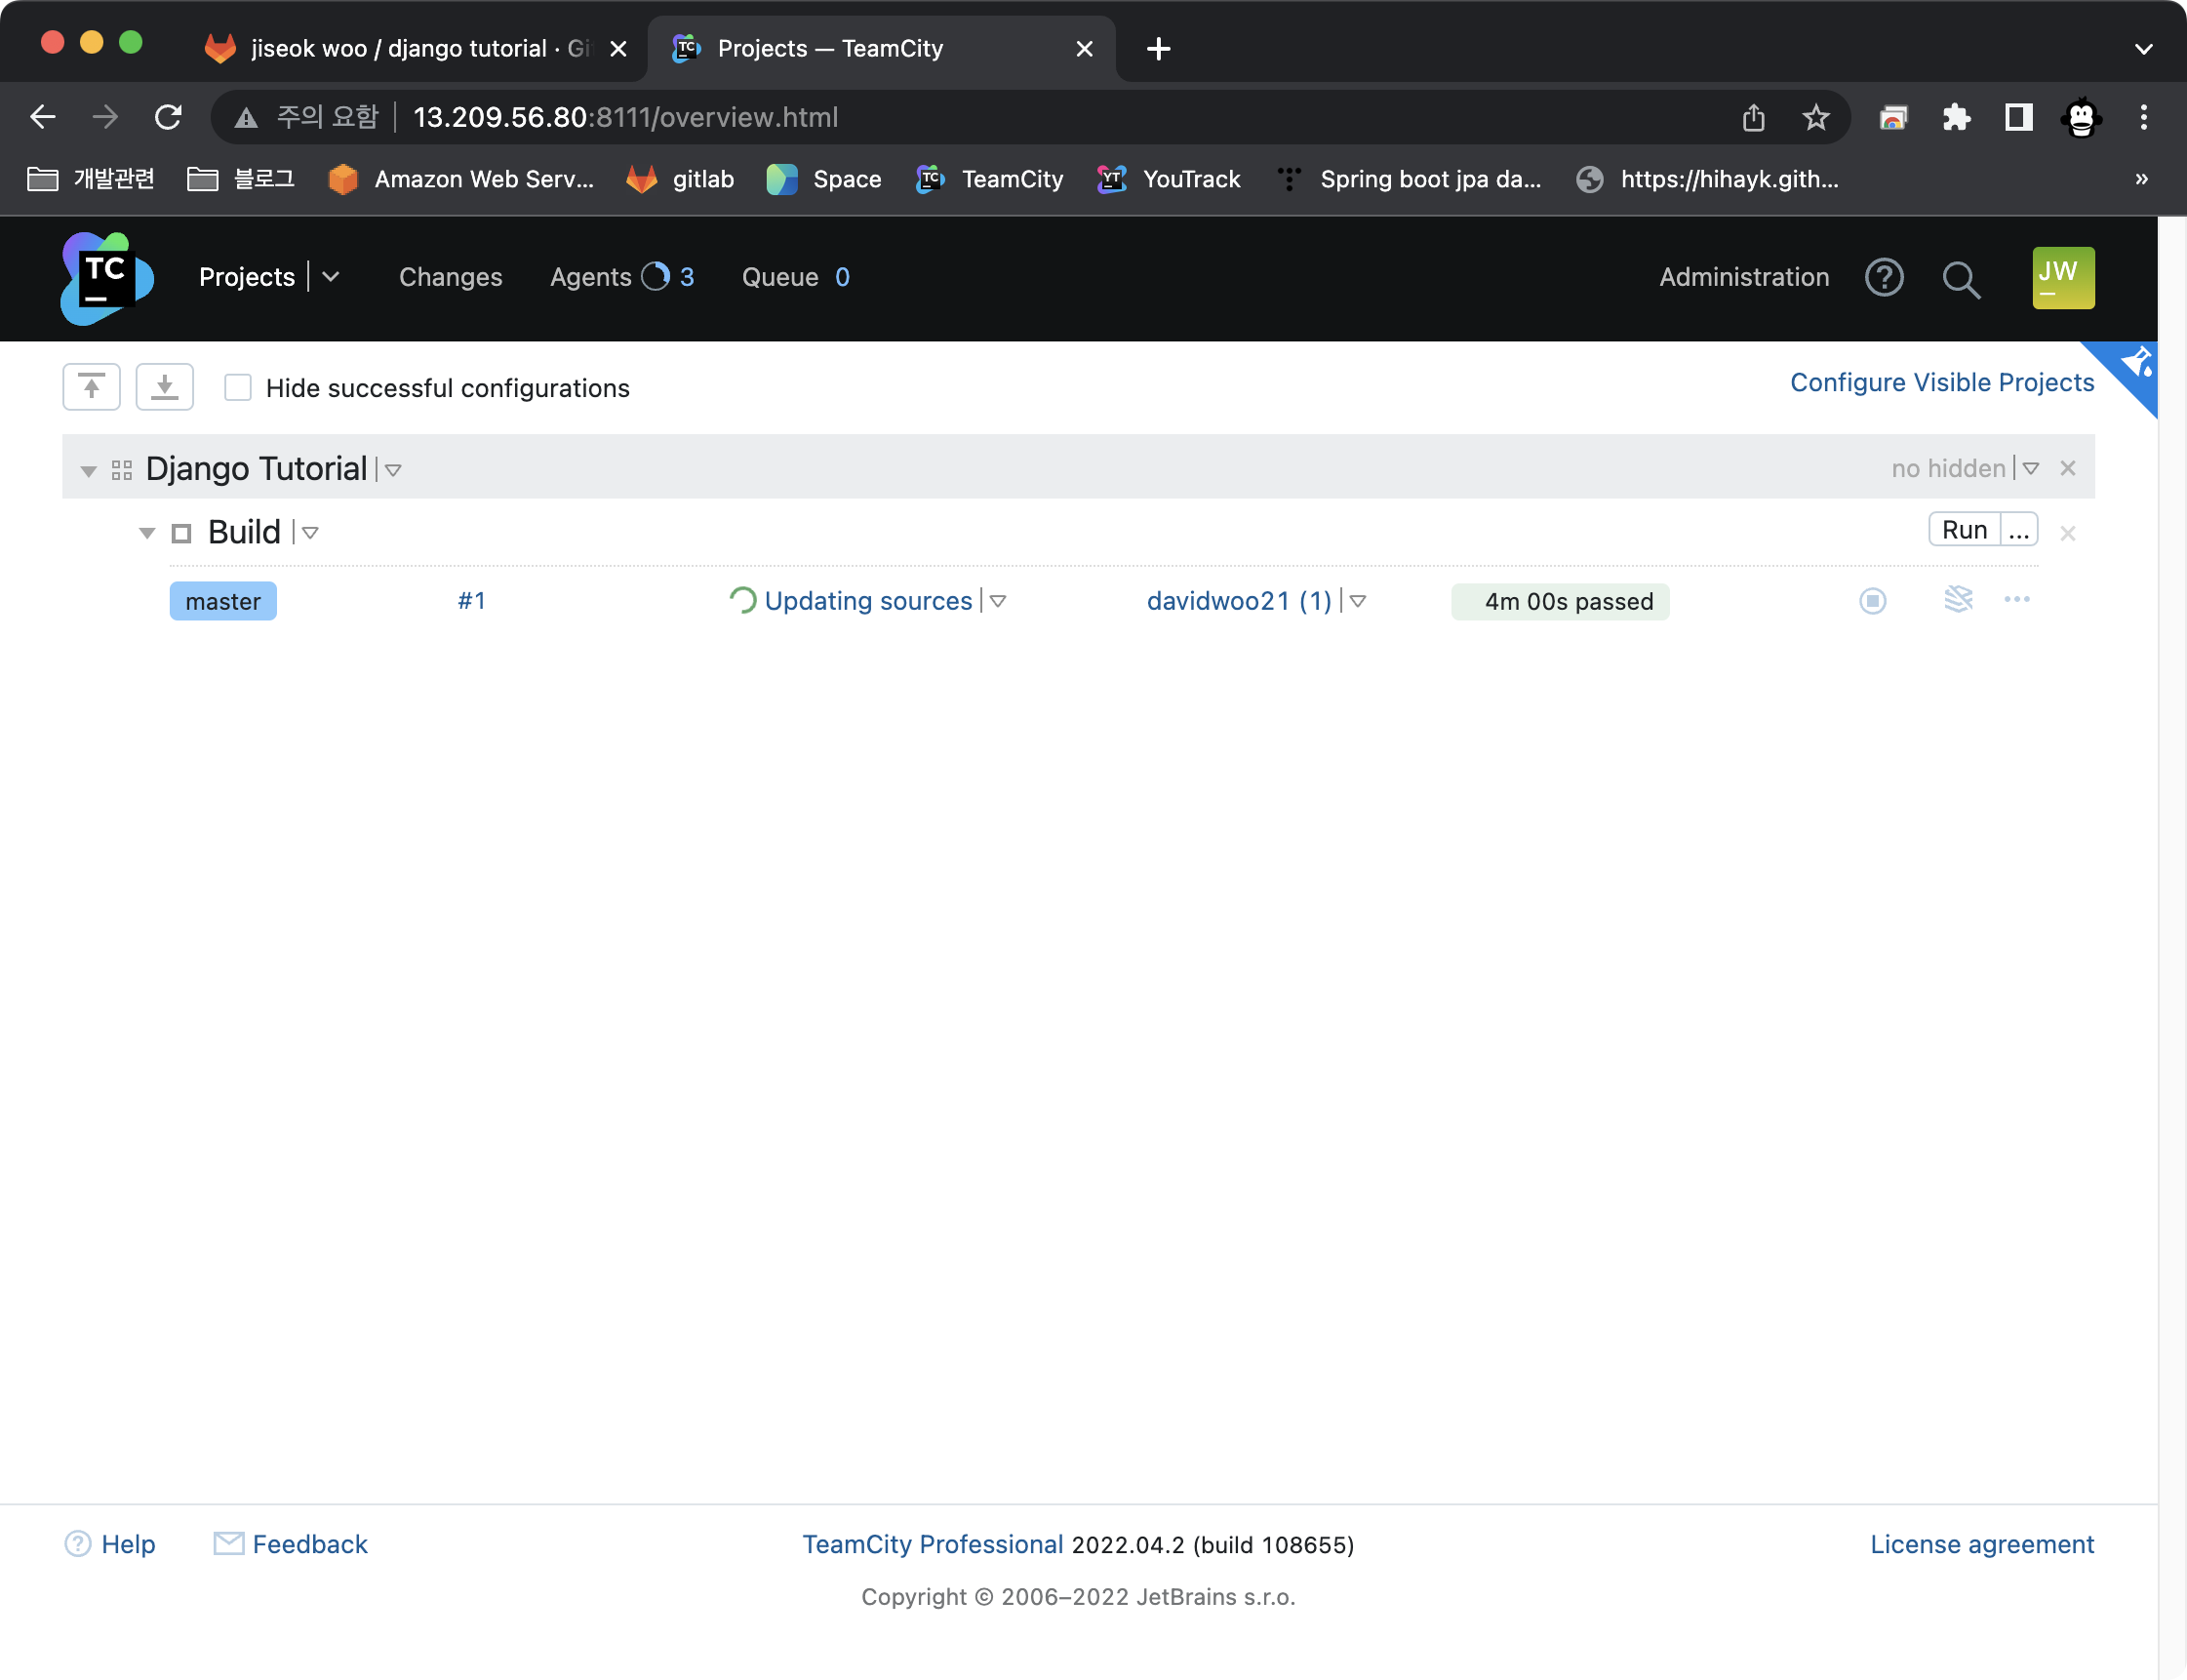Viewport: 2187px width, 1680px height.
Task: Open Django Tutorial project page
Action: coord(257,468)
